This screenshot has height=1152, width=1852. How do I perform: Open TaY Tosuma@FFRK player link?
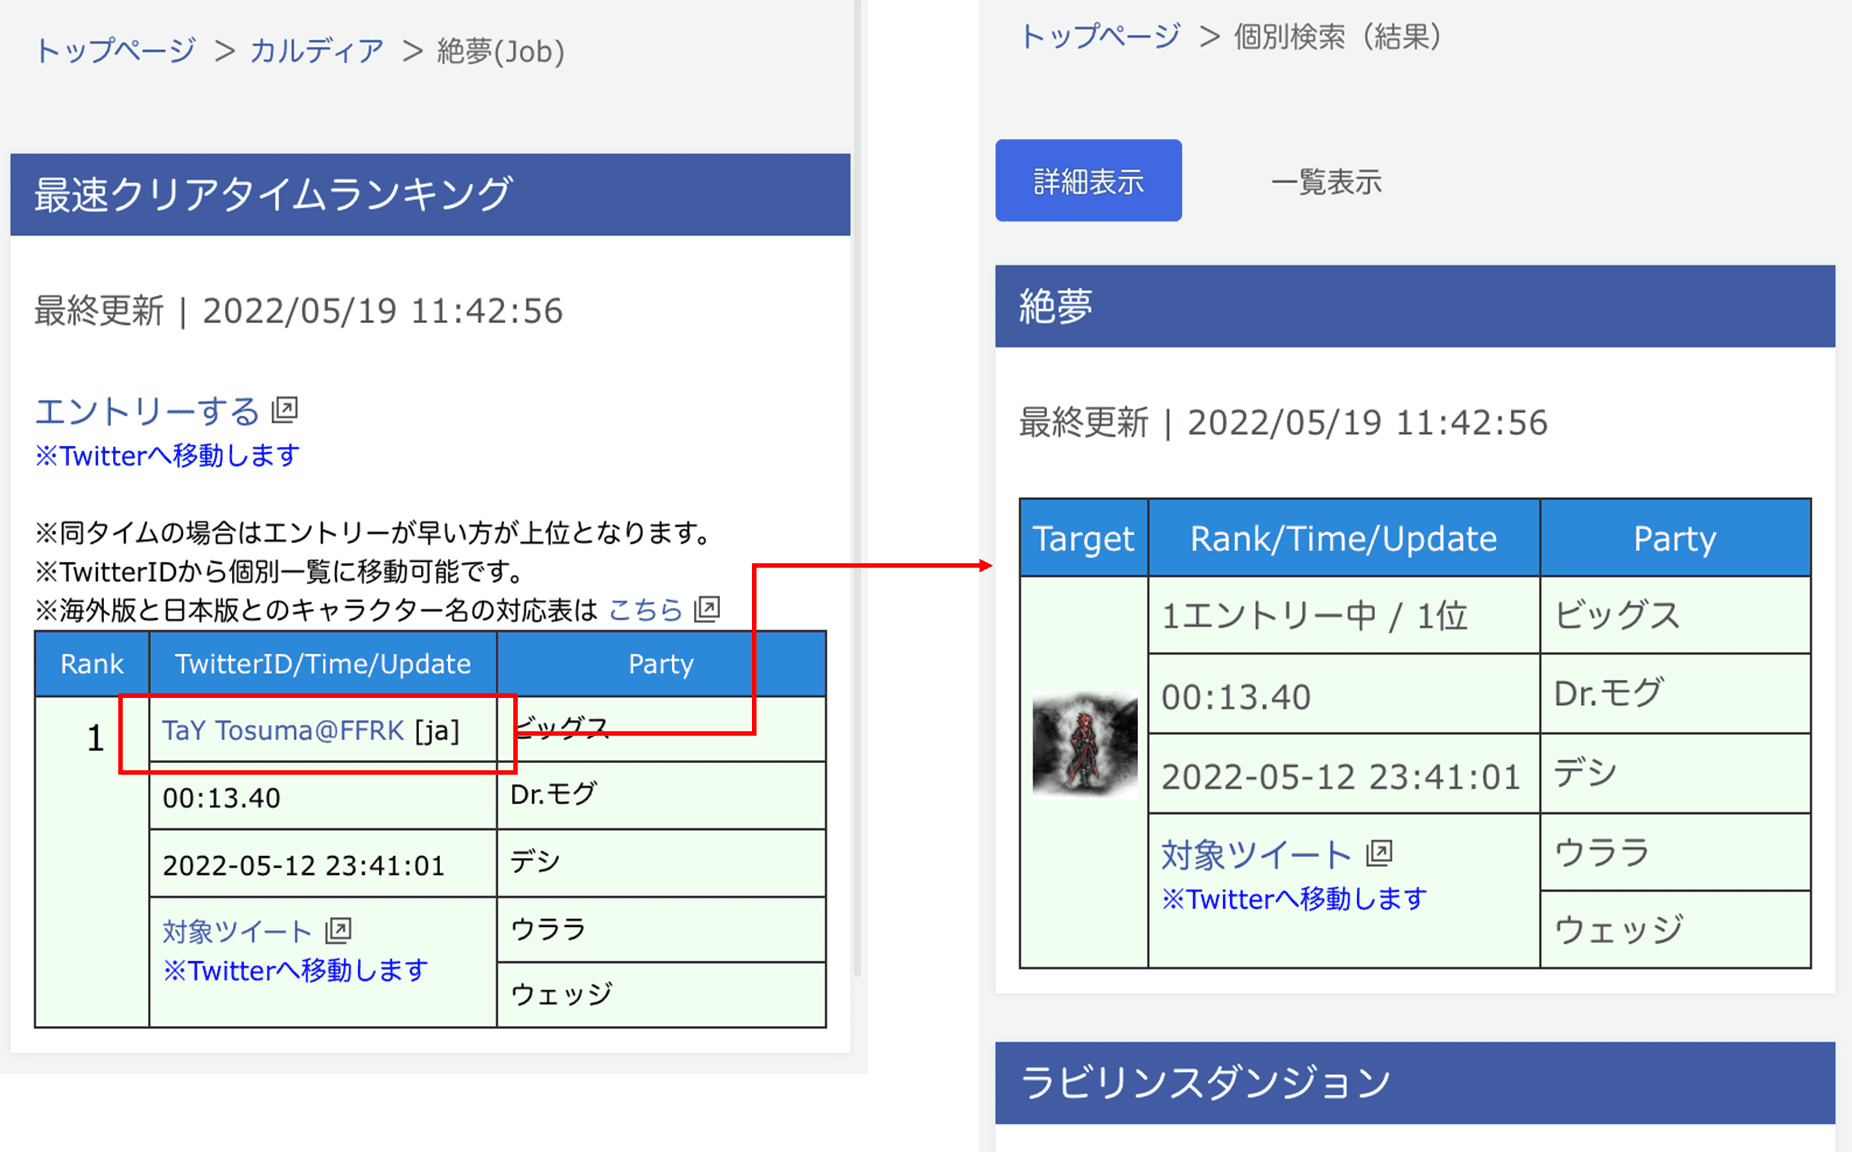coord(283,731)
